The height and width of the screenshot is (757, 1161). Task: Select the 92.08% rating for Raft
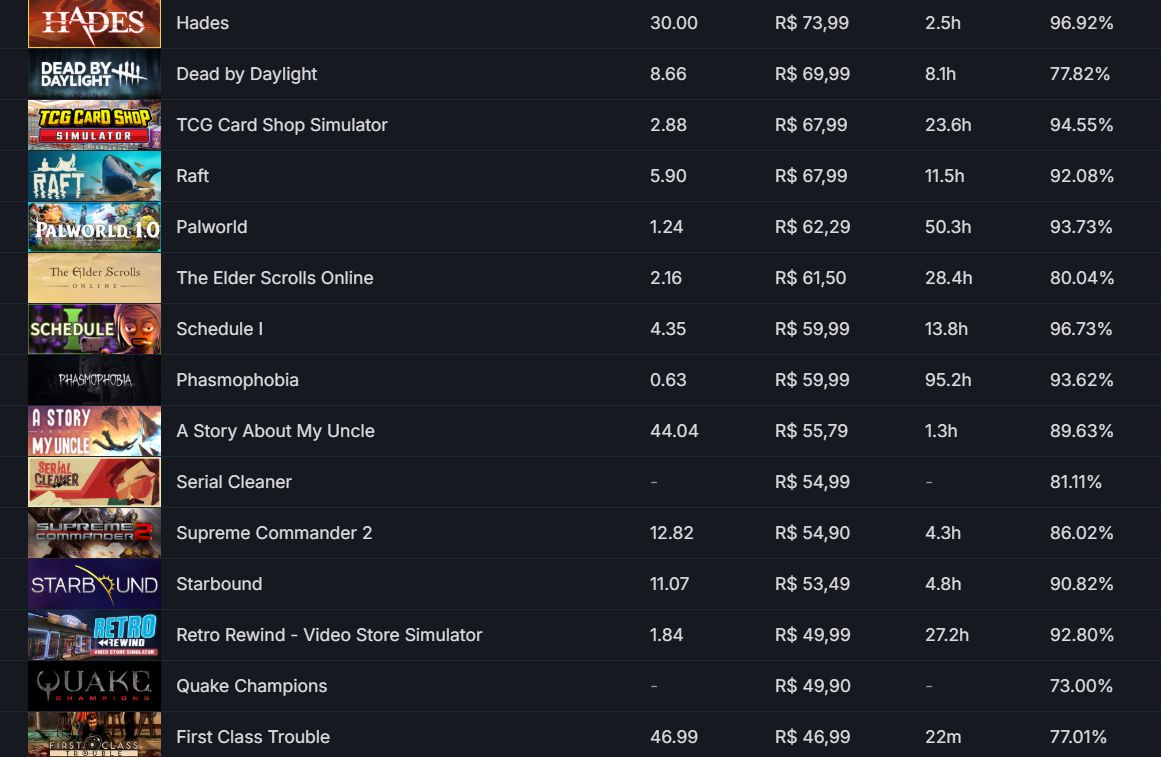click(x=1081, y=176)
